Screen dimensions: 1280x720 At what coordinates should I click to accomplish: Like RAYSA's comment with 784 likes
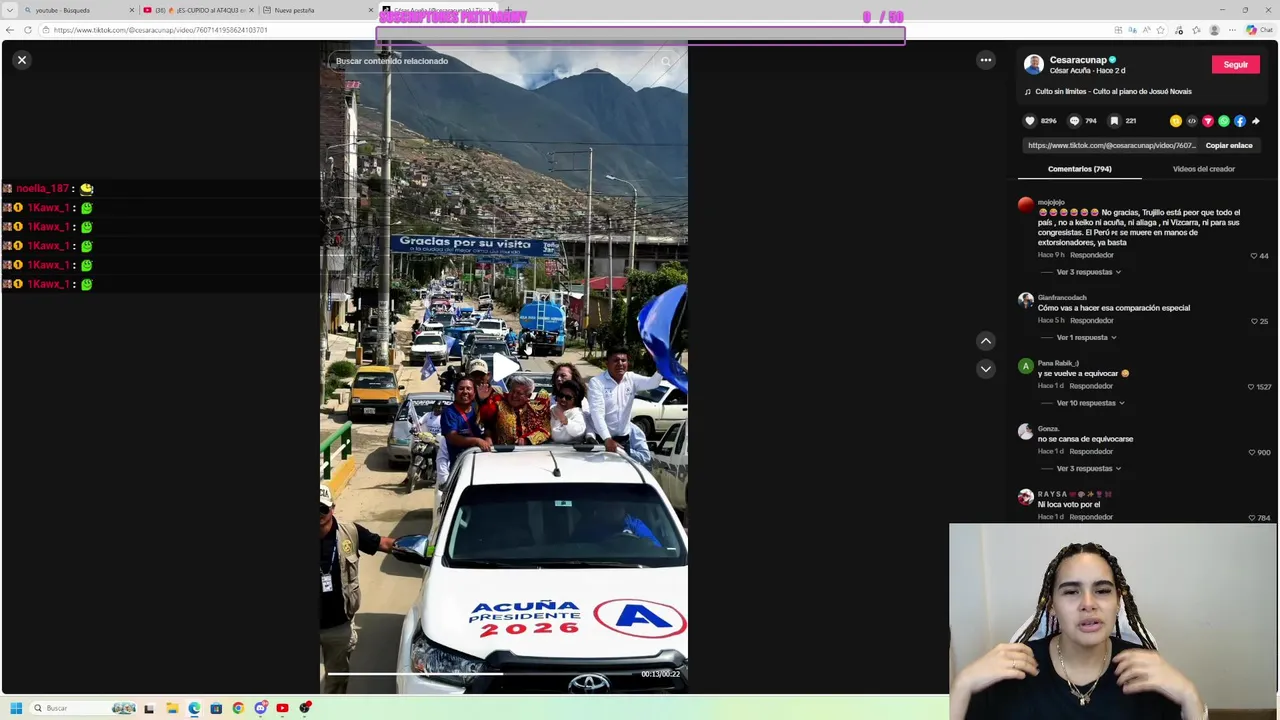(x=1252, y=518)
